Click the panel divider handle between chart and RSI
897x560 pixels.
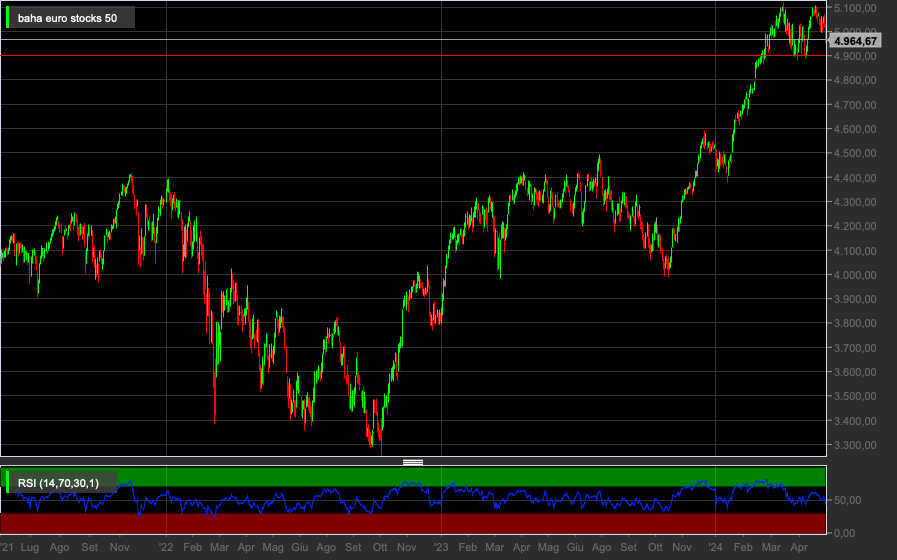coord(413,462)
